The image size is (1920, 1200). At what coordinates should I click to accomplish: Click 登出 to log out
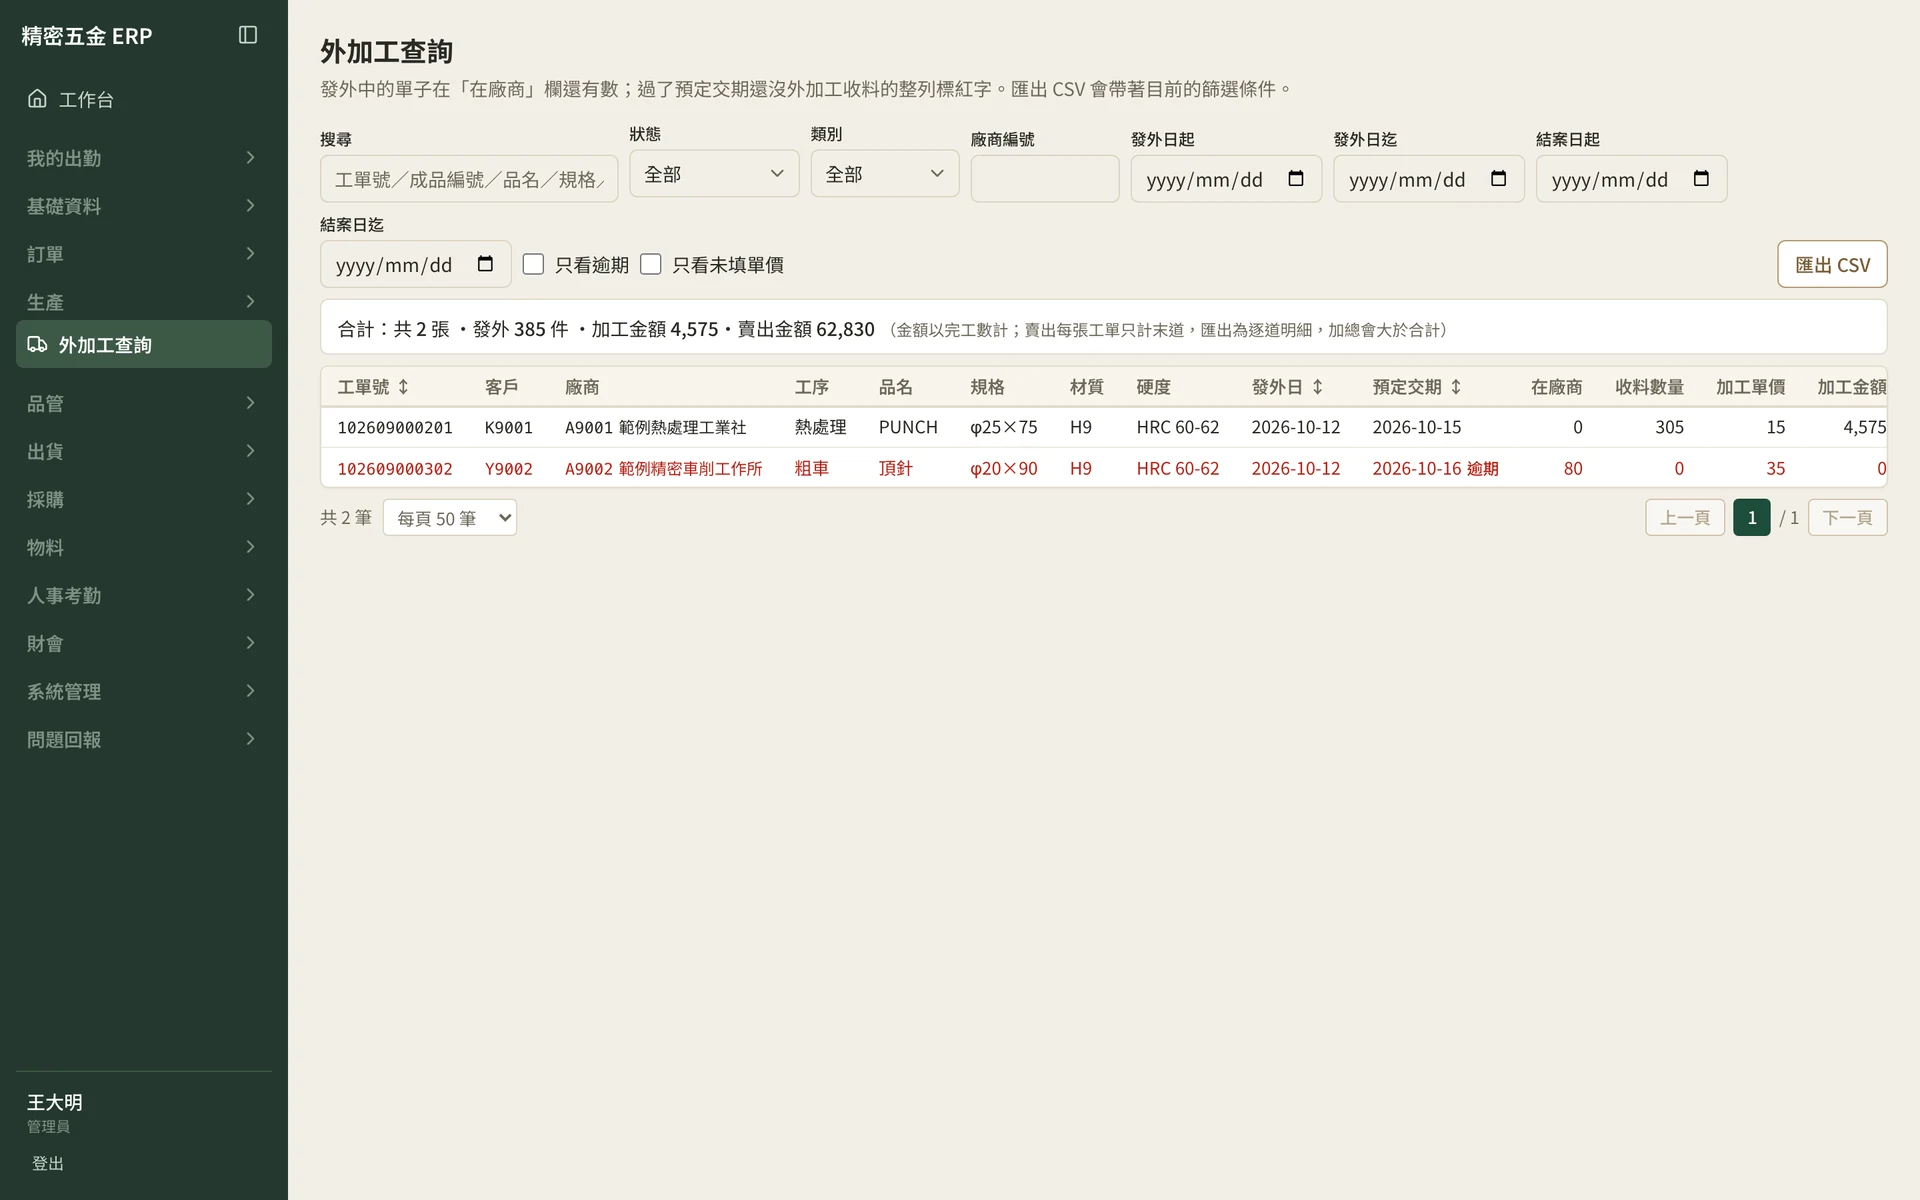[48, 1163]
